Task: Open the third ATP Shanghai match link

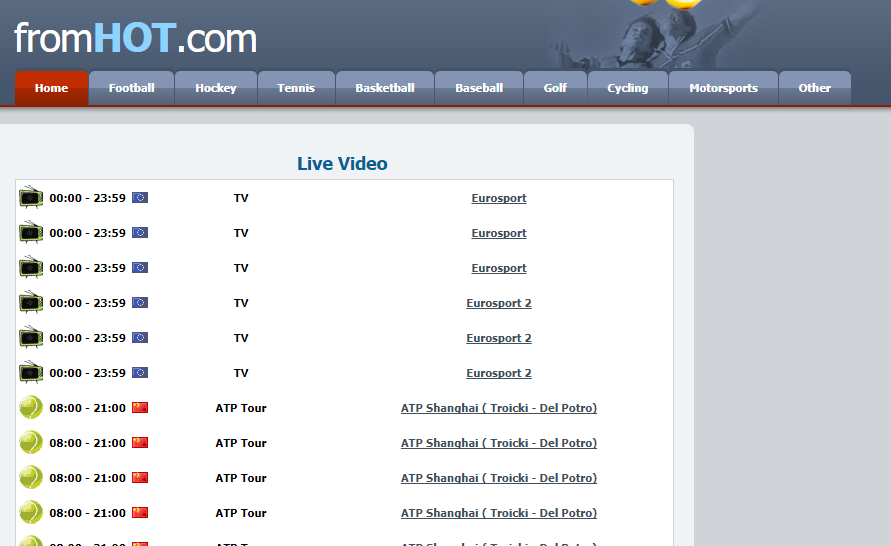Action: tap(499, 478)
